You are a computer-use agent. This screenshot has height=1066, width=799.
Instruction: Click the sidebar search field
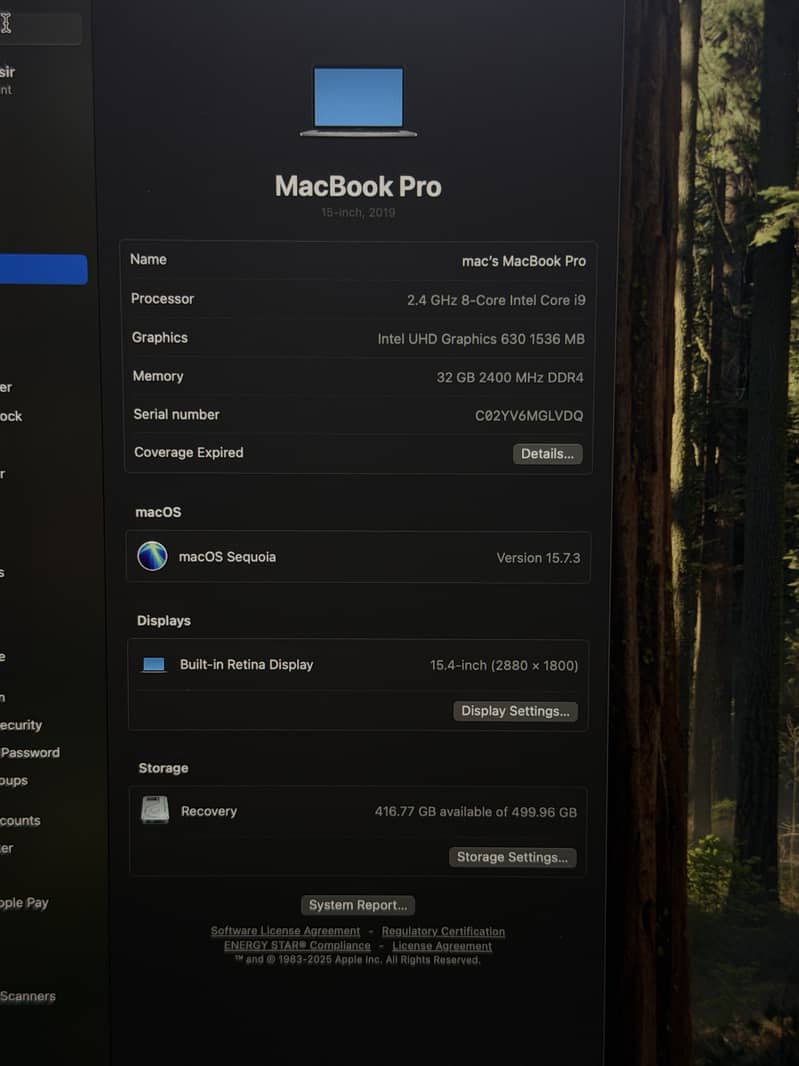41,27
